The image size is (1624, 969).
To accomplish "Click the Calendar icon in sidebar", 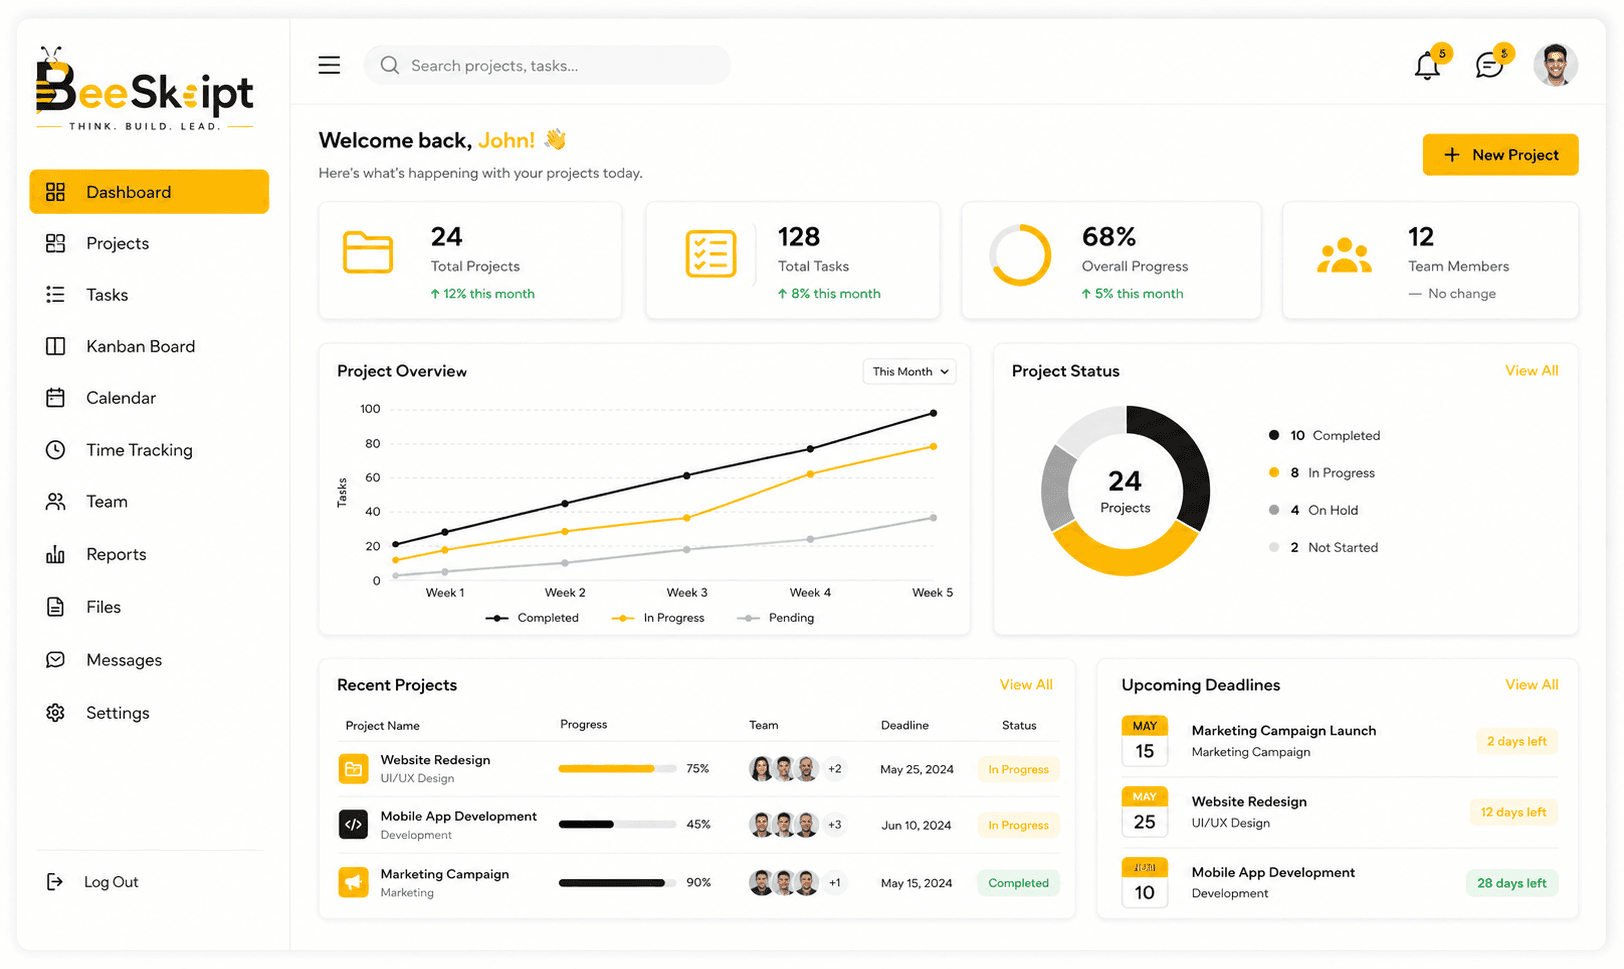I will (55, 398).
